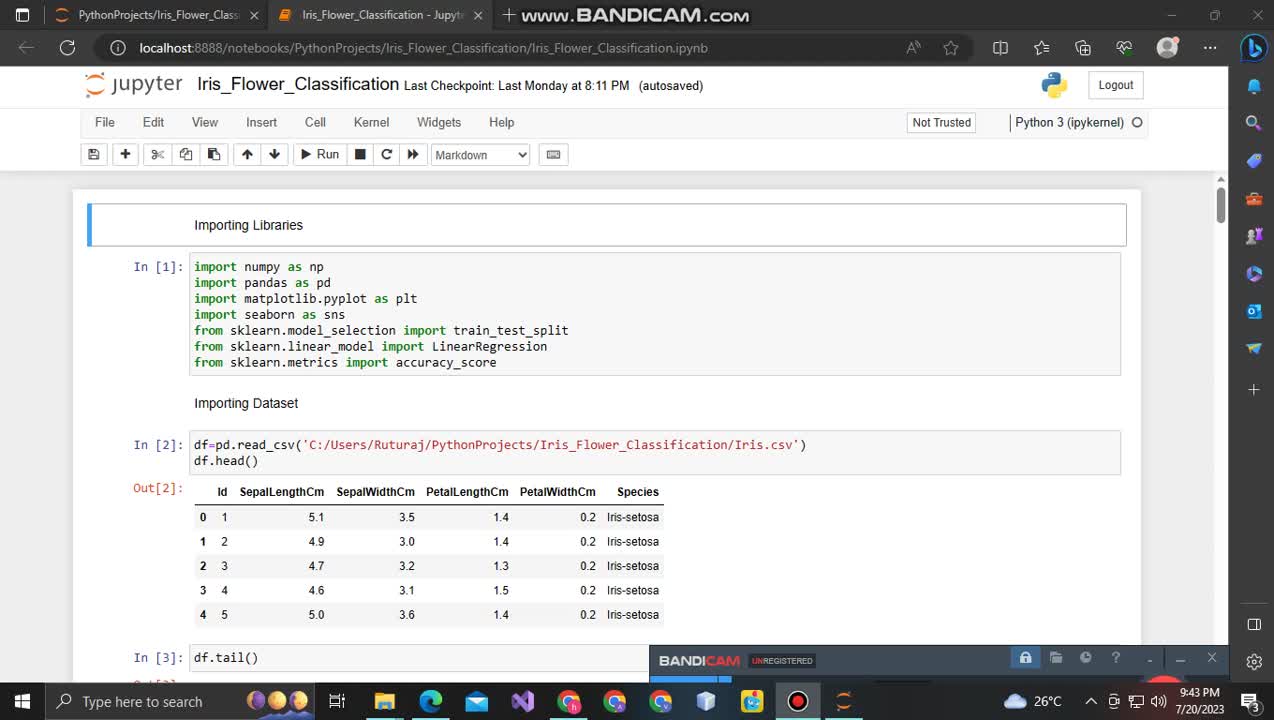The height and width of the screenshot is (720, 1274).
Task: Open the Widgets menu
Action: coord(439,122)
